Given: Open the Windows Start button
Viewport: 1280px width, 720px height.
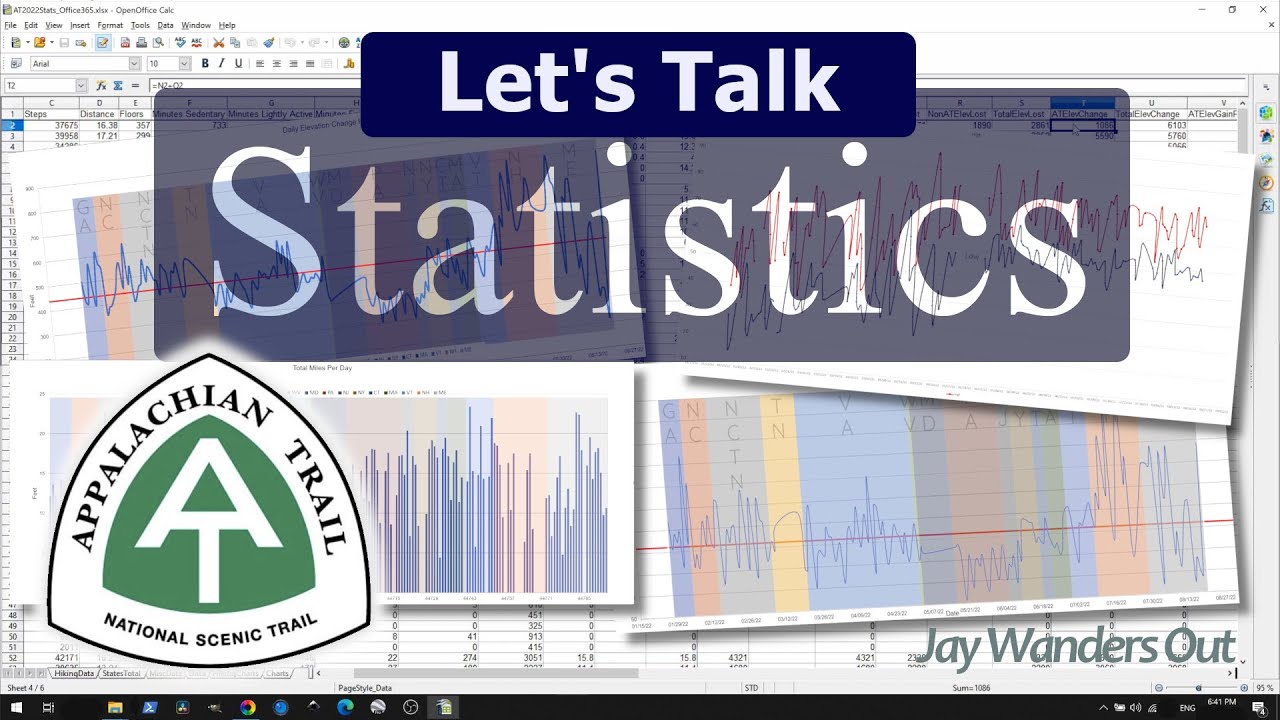Looking at the screenshot, I should click(16, 707).
